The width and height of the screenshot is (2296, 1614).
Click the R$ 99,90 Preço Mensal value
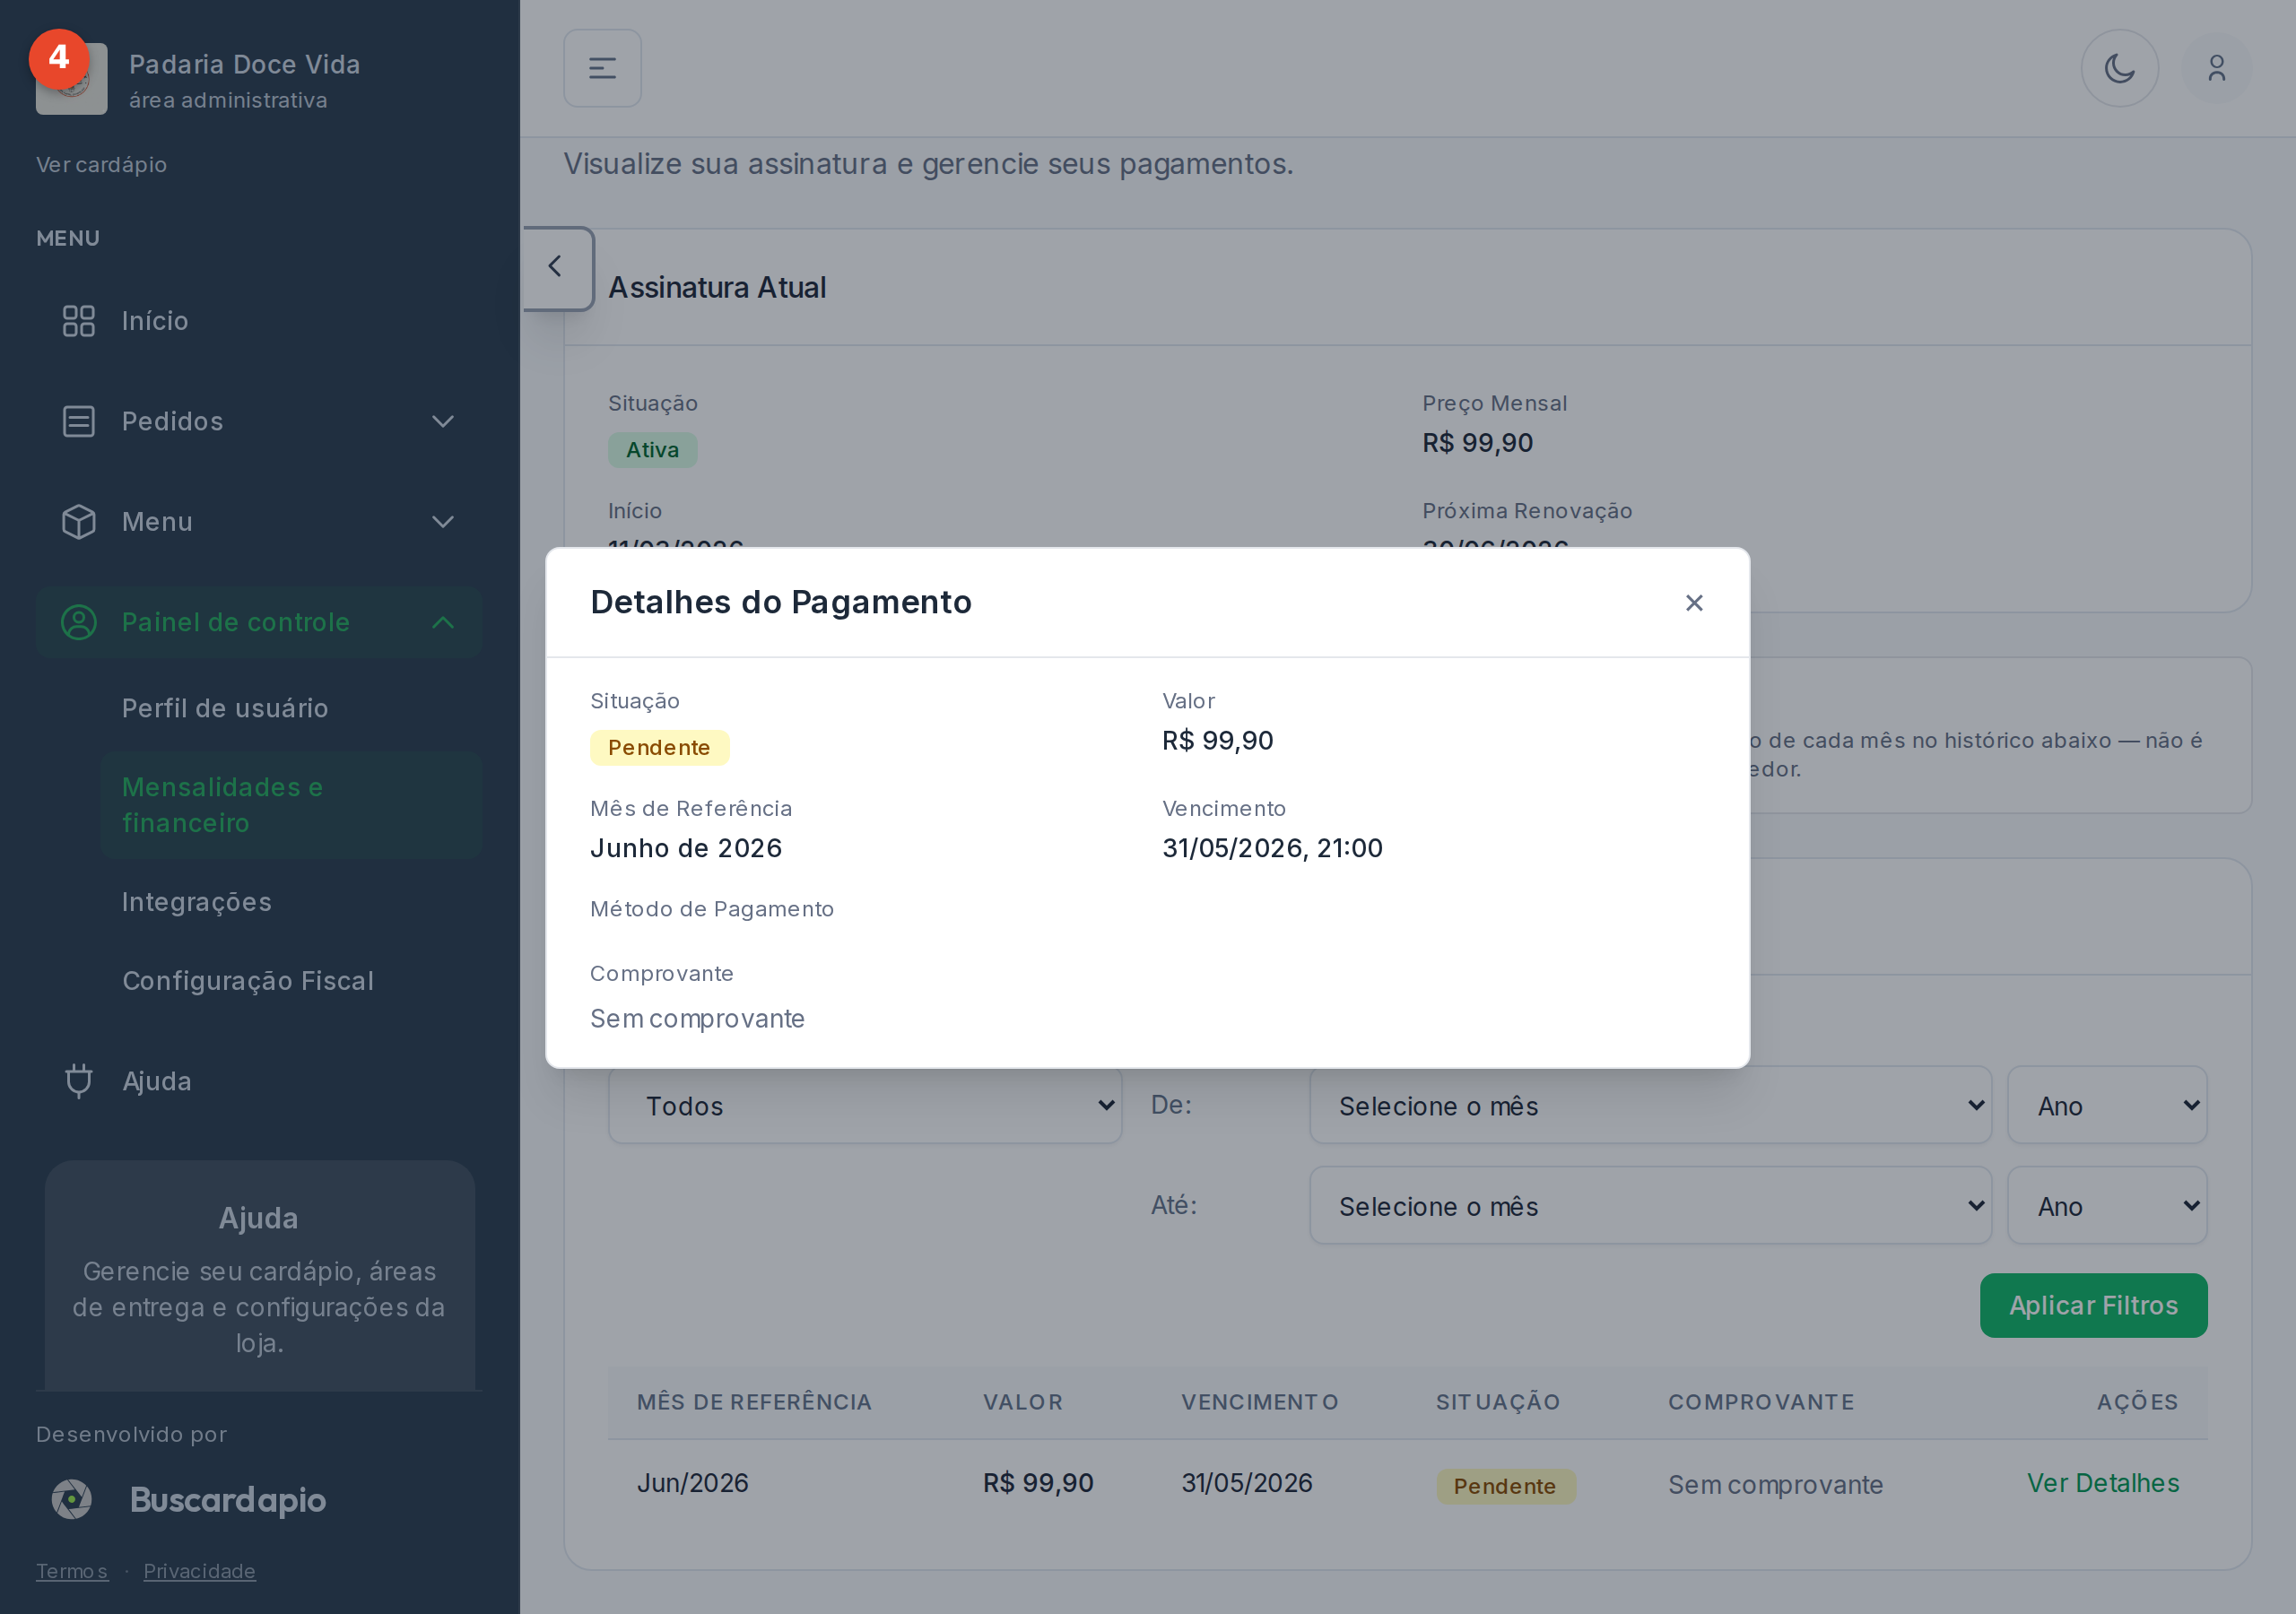[x=1477, y=443]
